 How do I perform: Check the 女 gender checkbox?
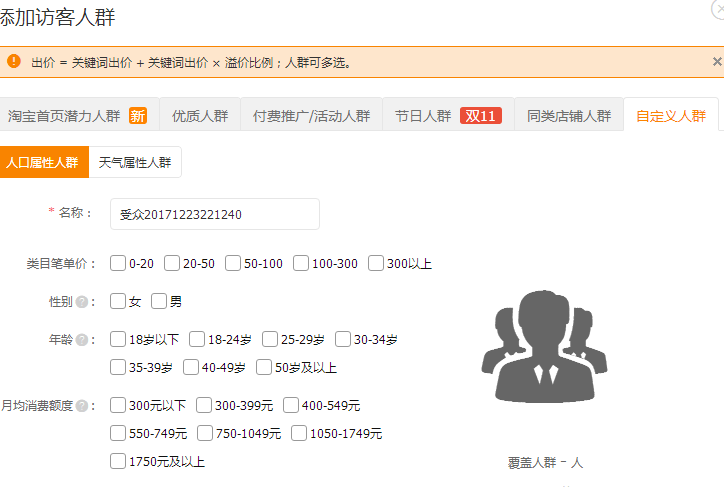119,301
